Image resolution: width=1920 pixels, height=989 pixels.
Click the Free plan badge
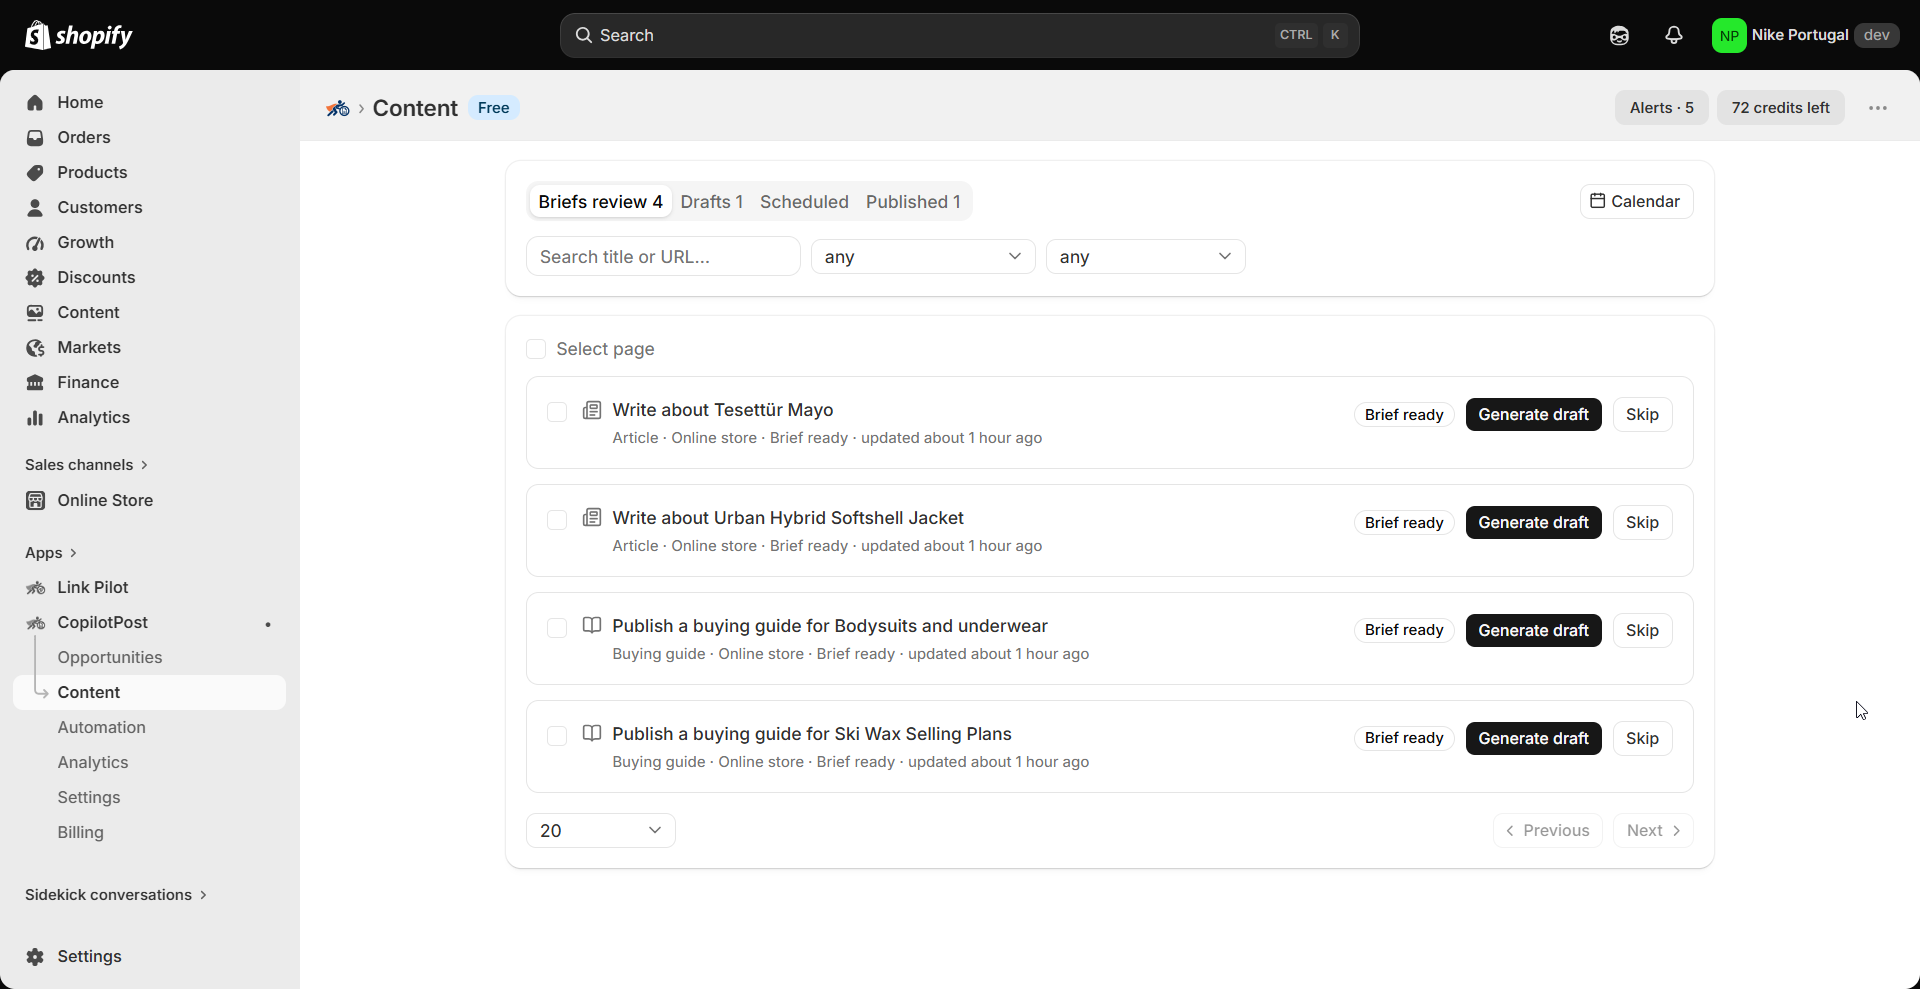coord(494,108)
